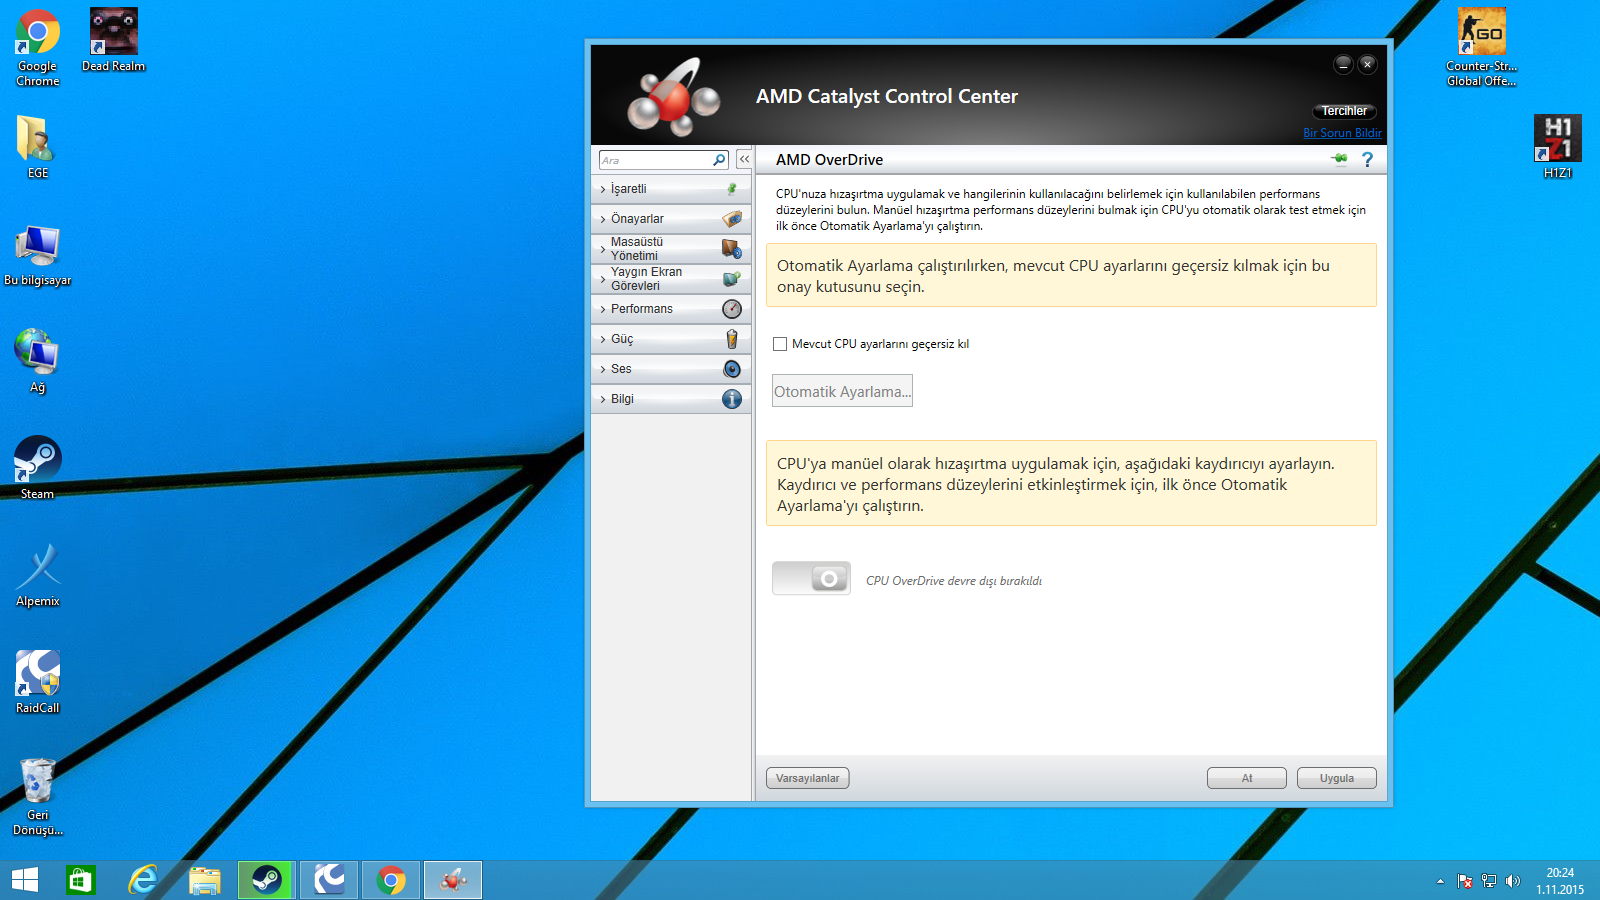Image resolution: width=1600 pixels, height=900 pixels.
Task: Open Geri Dönüşüm recycle bin
Action: (38, 796)
